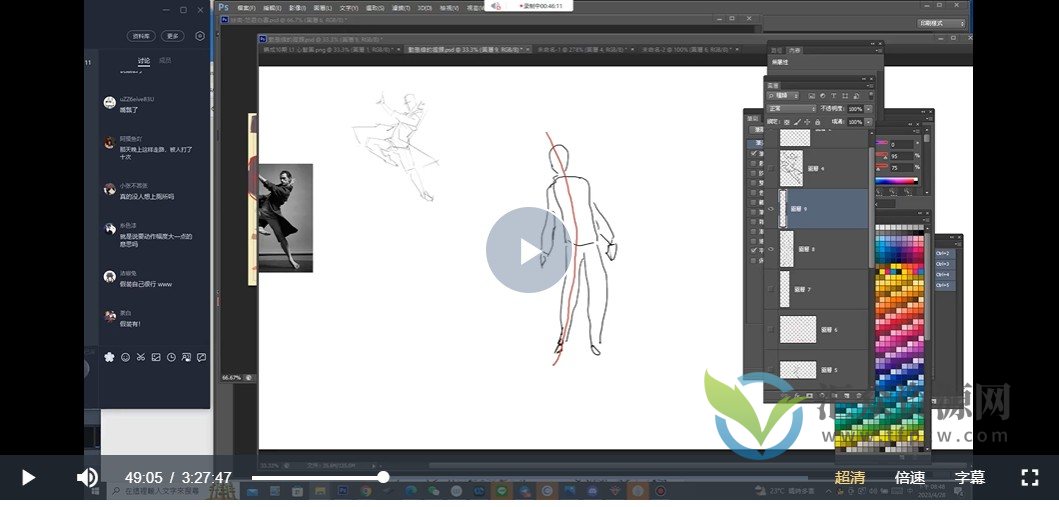Click the clock history icon in chat
The image size is (1059, 507).
pos(171,357)
